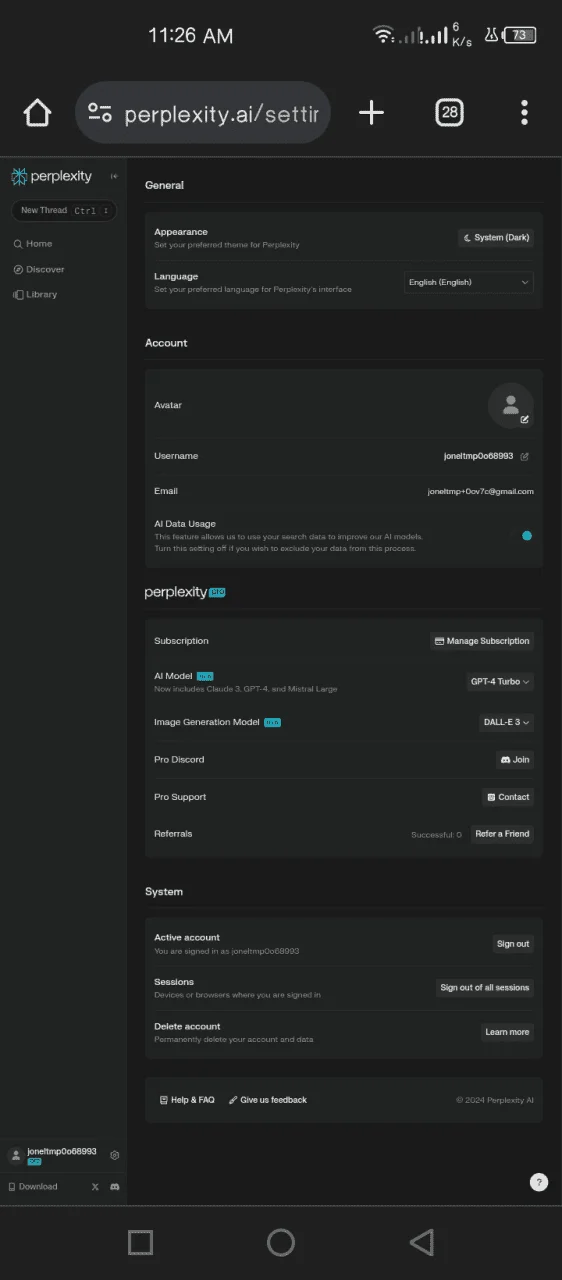Image resolution: width=562 pixels, height=1280 pixels.
Task: Open a new browser tab with plus icon
Action: pos(371,113)
